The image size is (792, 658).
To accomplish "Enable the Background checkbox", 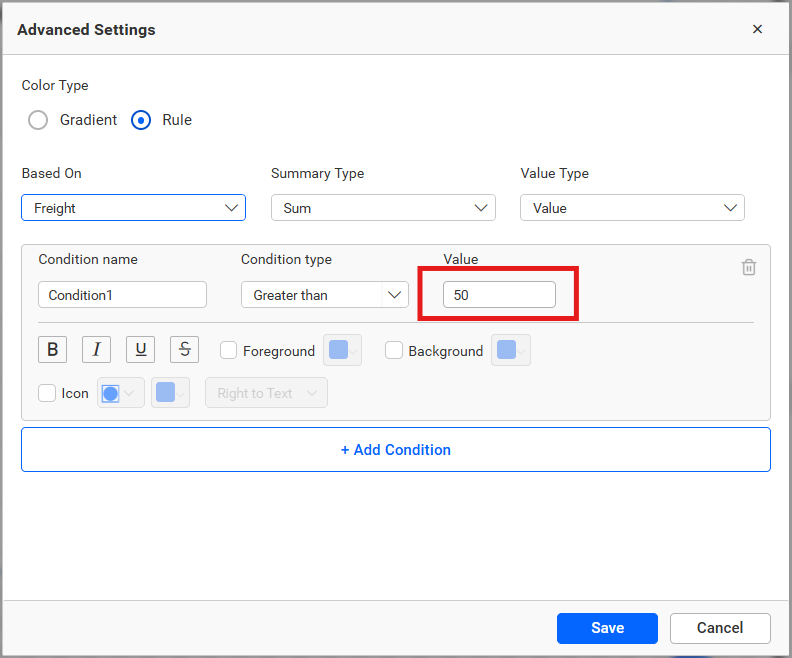I will [x=394, y=351].
